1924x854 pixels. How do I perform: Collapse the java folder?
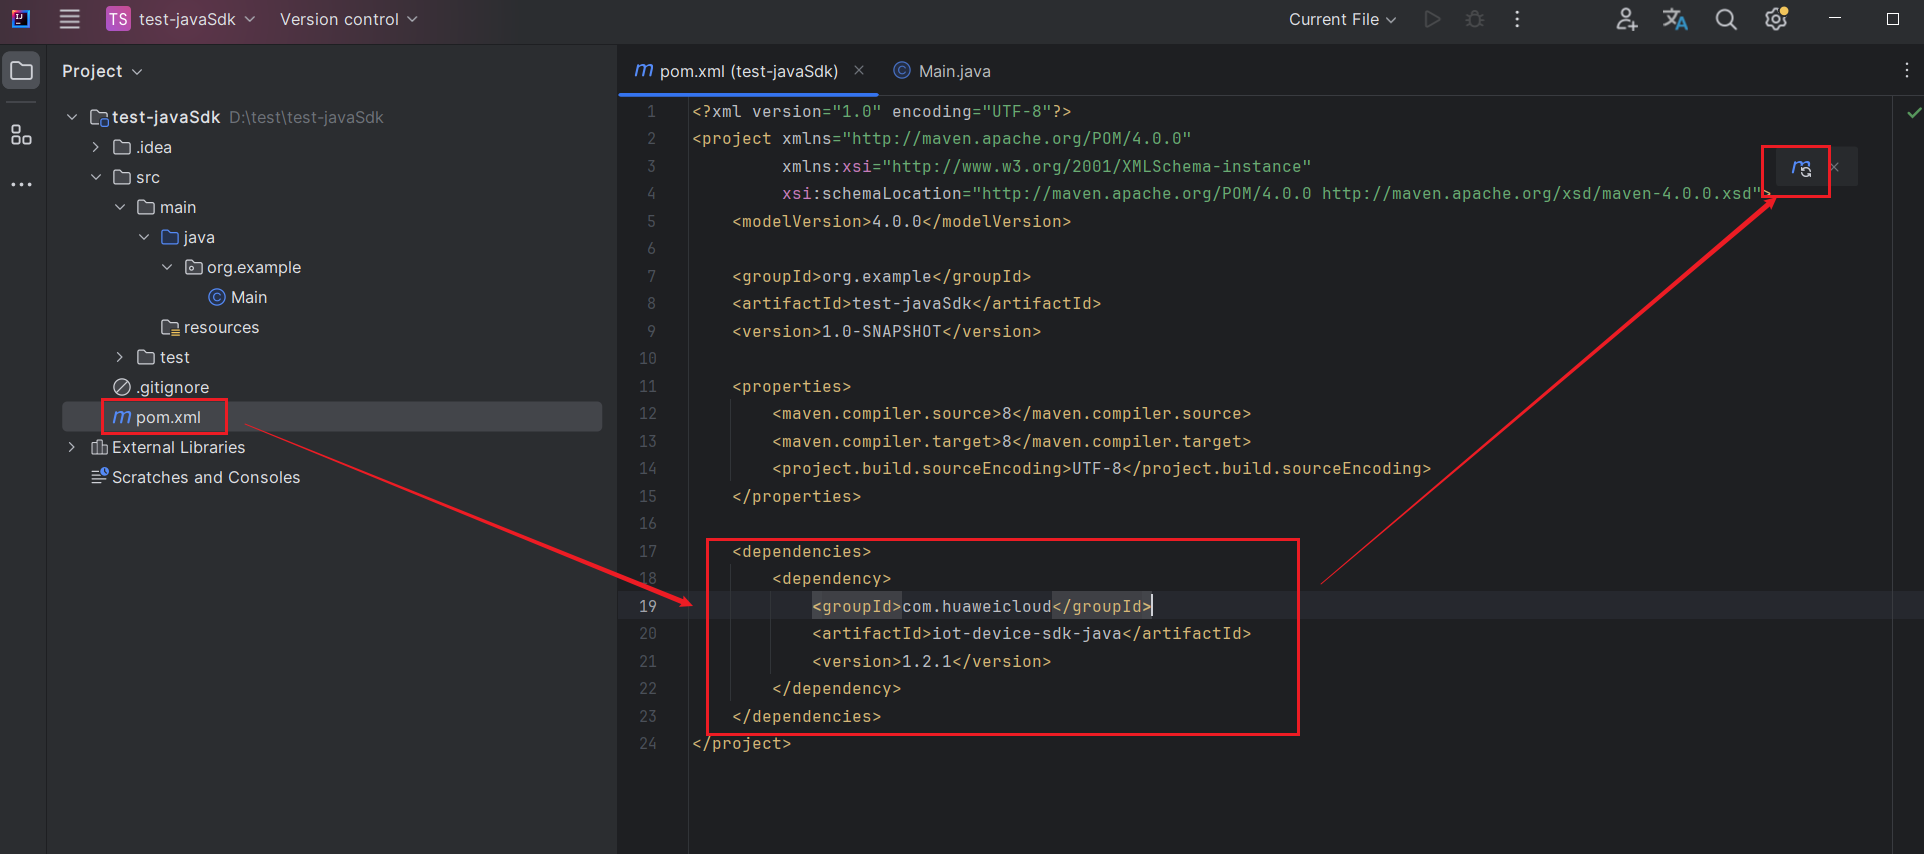coord(144,237)
